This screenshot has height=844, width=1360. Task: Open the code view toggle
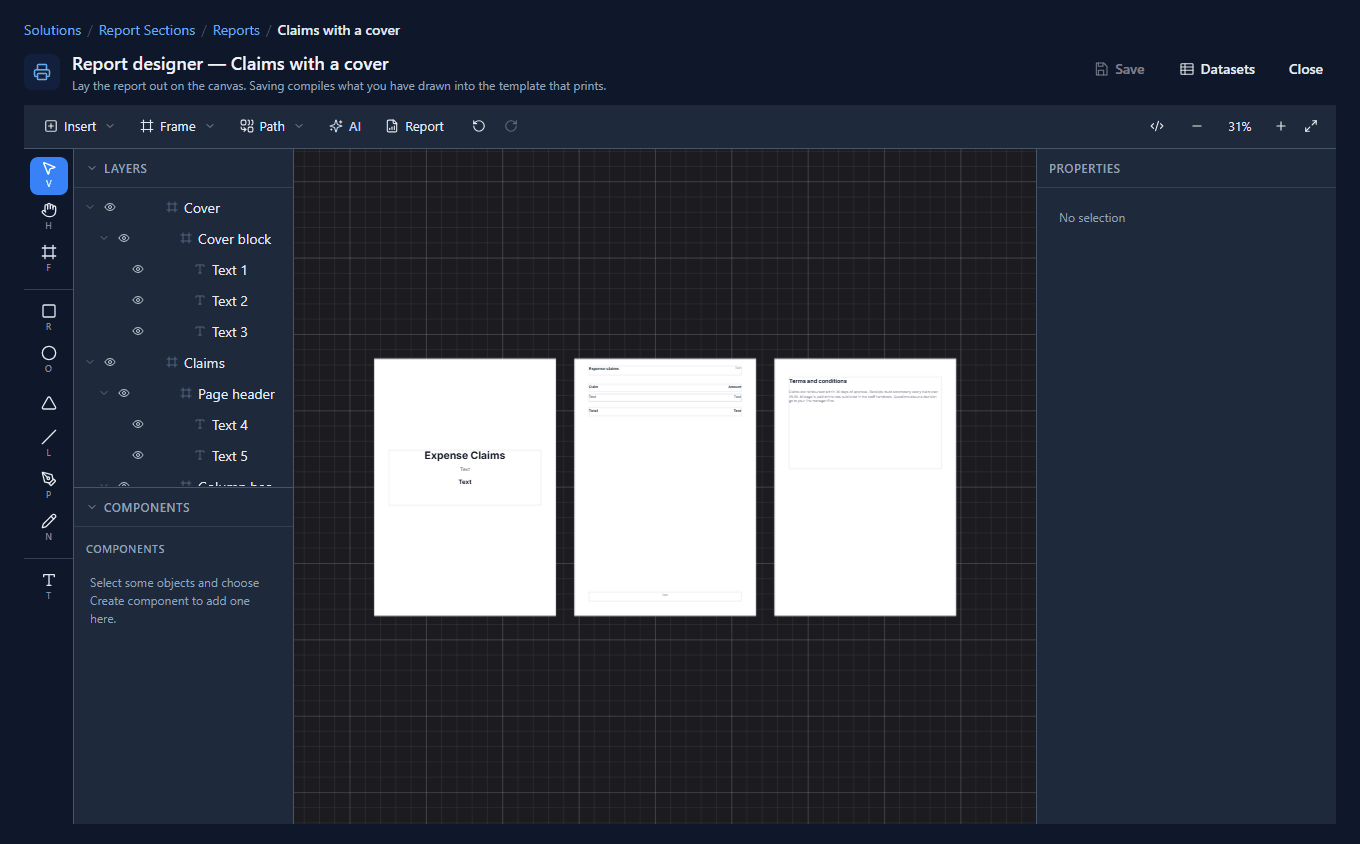click(1157, 126)
